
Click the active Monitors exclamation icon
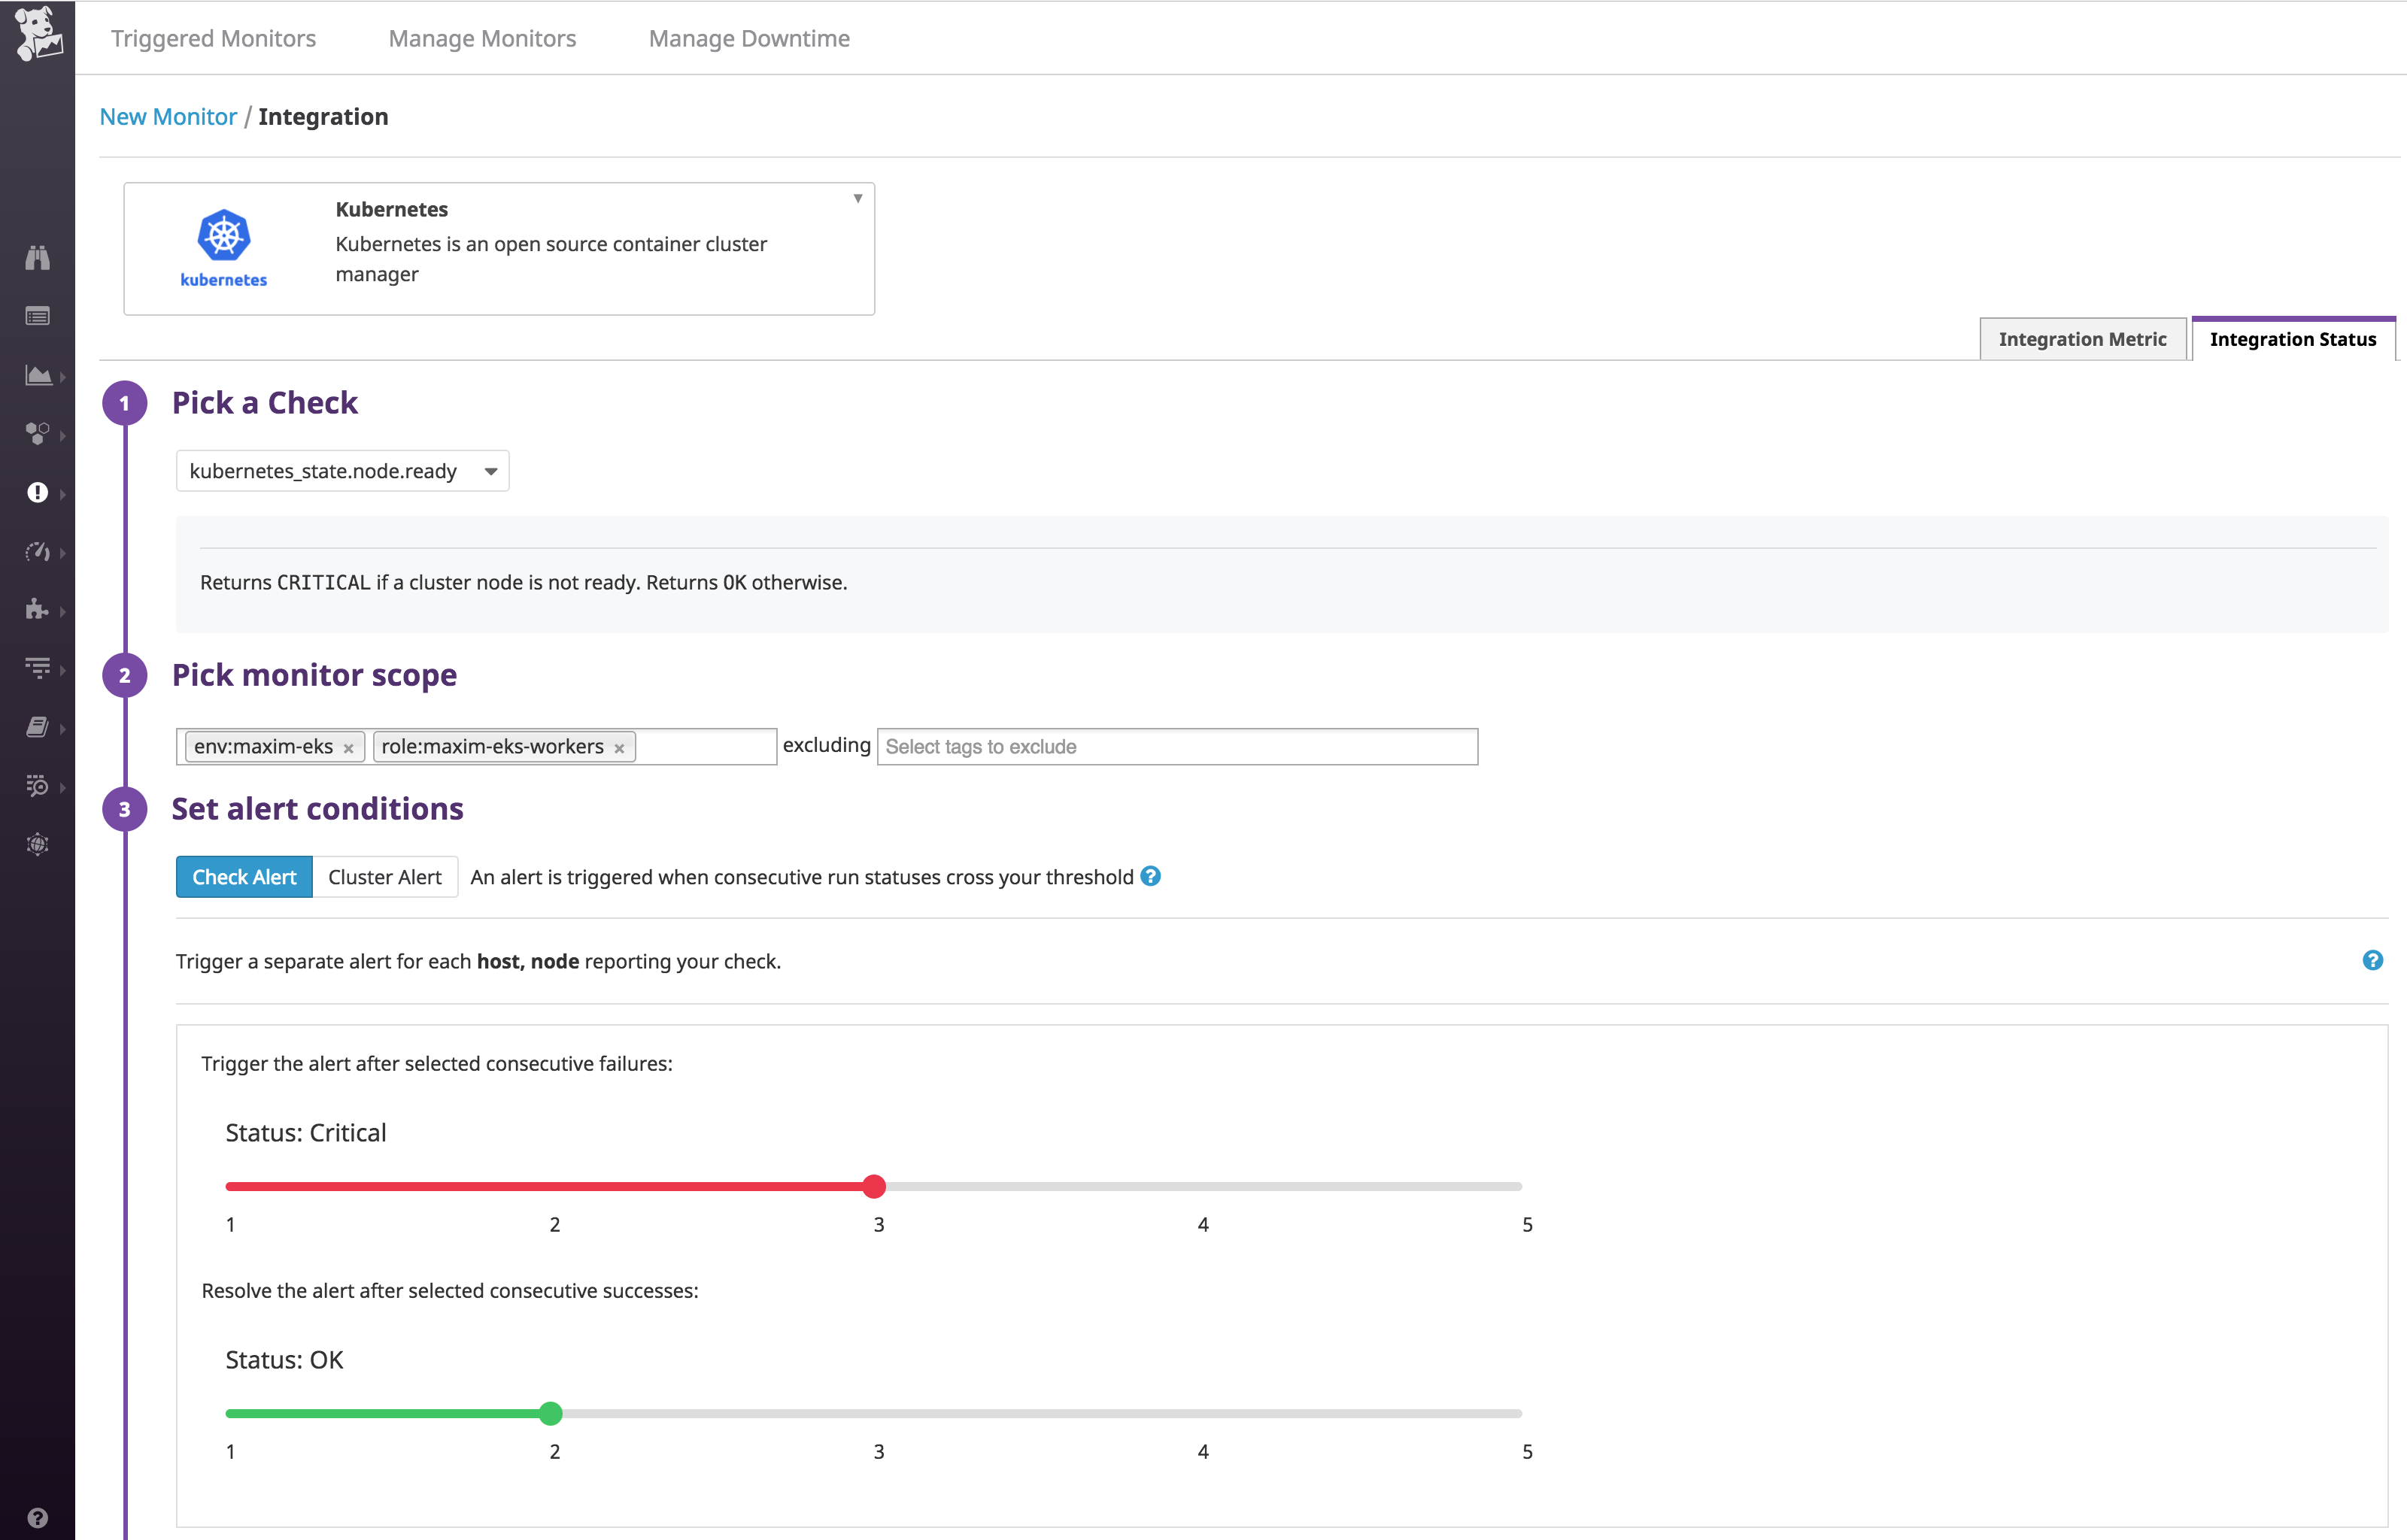point(38,492)
